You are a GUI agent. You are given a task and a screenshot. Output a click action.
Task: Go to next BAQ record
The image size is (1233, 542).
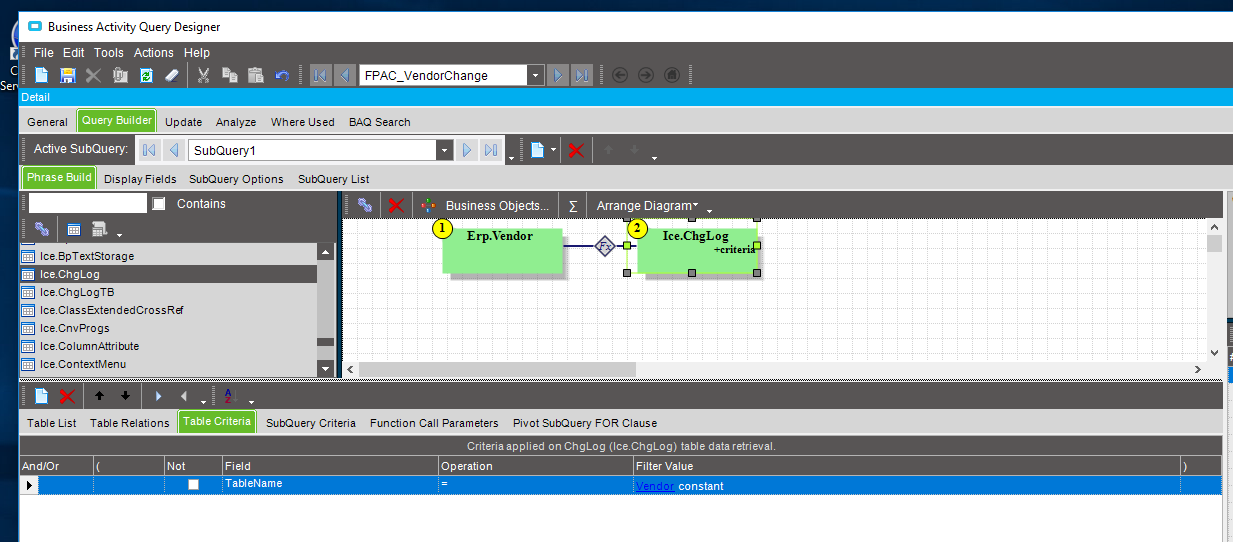(x=558, y=75)
